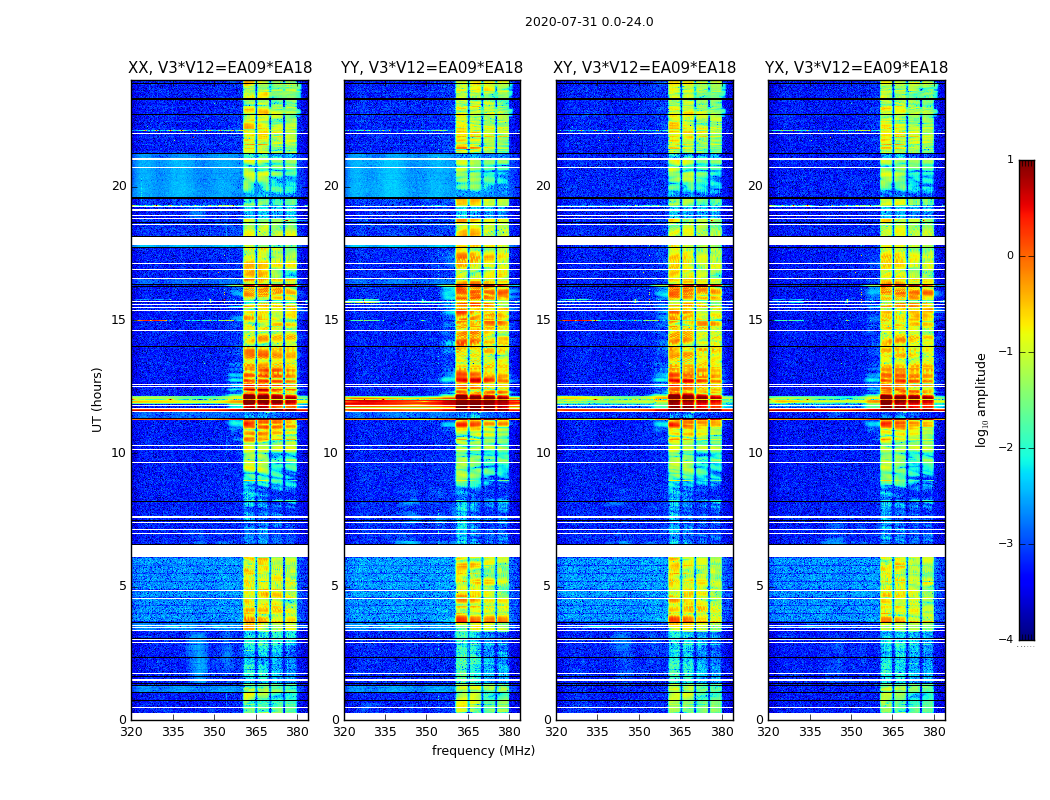Click the green colorbar region near -2
Image resolution: width=1050 pixels, height=800 pixels.
(x=1027, y=447)
